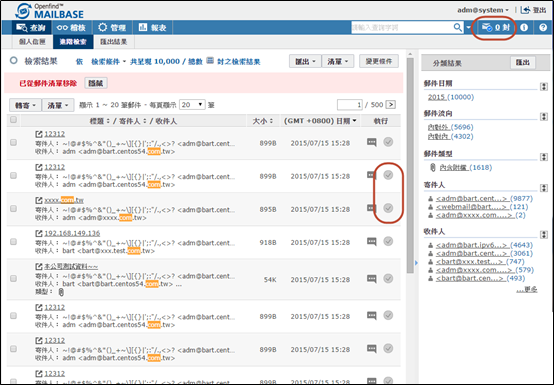Click the check-circle icon on the 本公司測試資料~~ row
Viewport: 554px width, 385px height.
(x=388, y=278)
